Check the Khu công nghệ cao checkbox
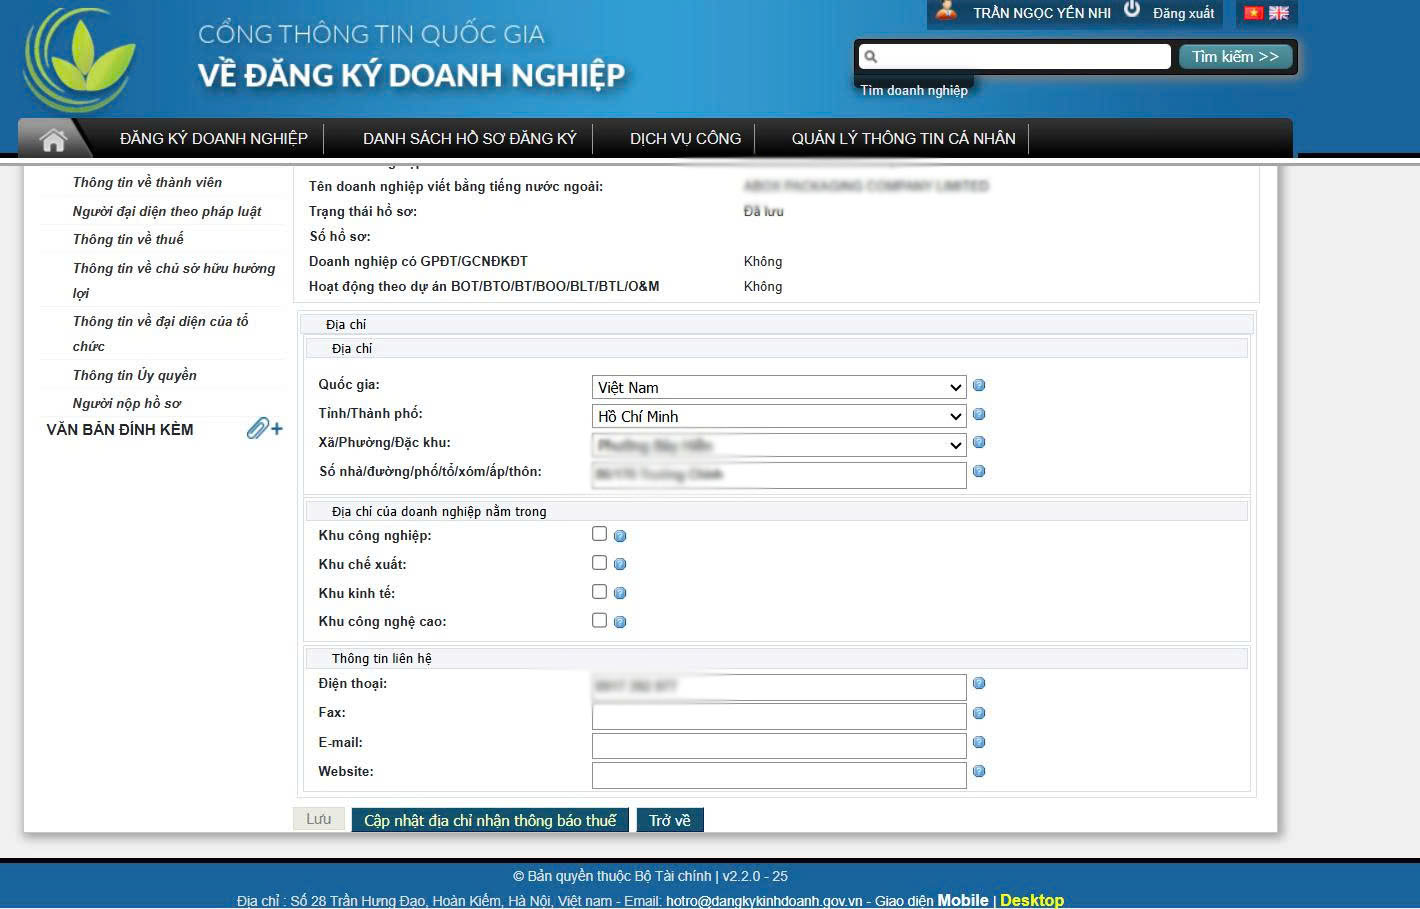Image resolution: width=1420 pixels, height=909 pixels. 599,620
